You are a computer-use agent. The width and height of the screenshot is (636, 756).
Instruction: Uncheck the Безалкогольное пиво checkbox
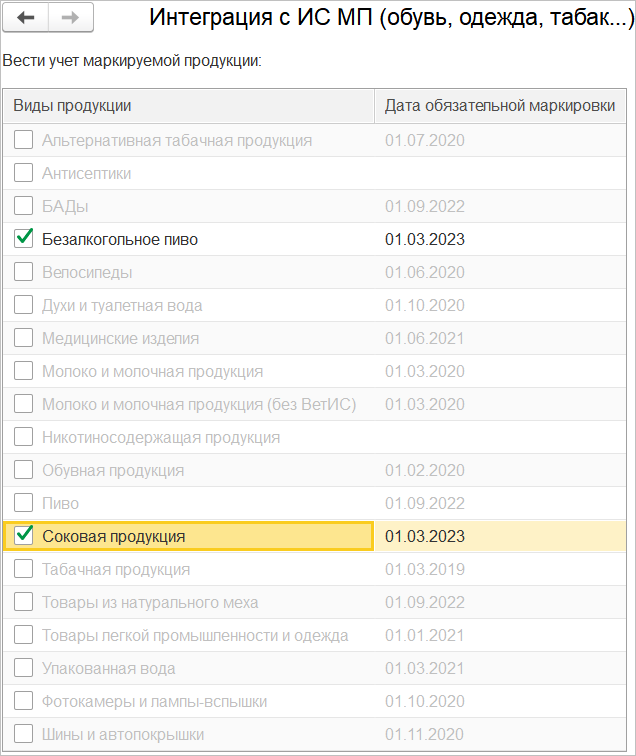[x=24, y=239]
